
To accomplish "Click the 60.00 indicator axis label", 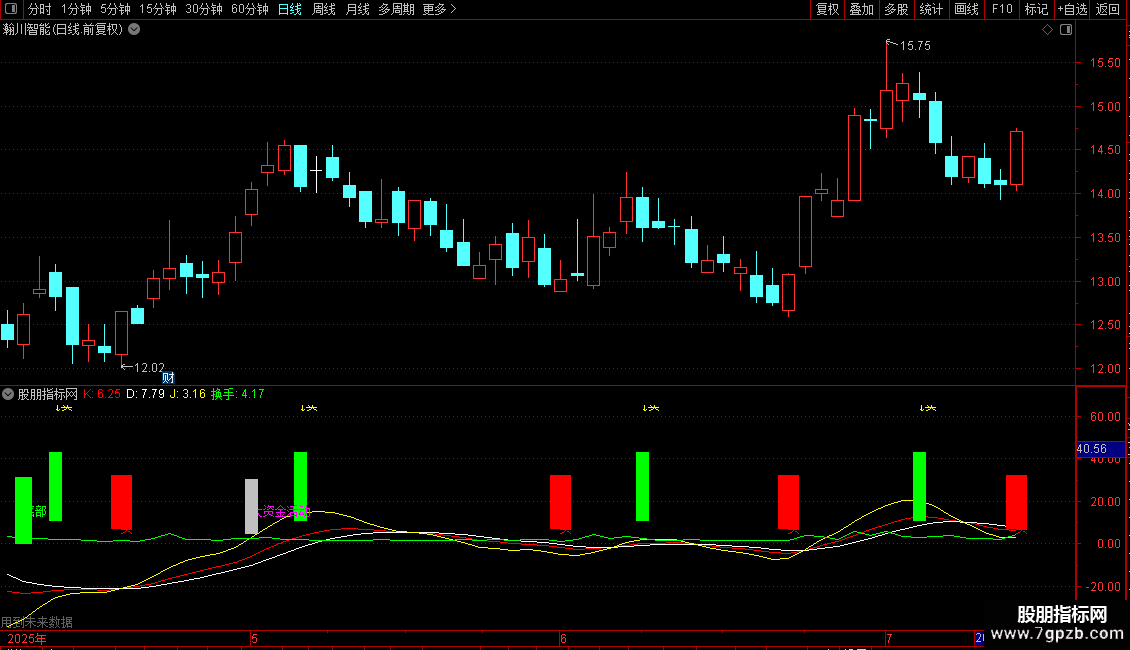I will (1105, 417).
